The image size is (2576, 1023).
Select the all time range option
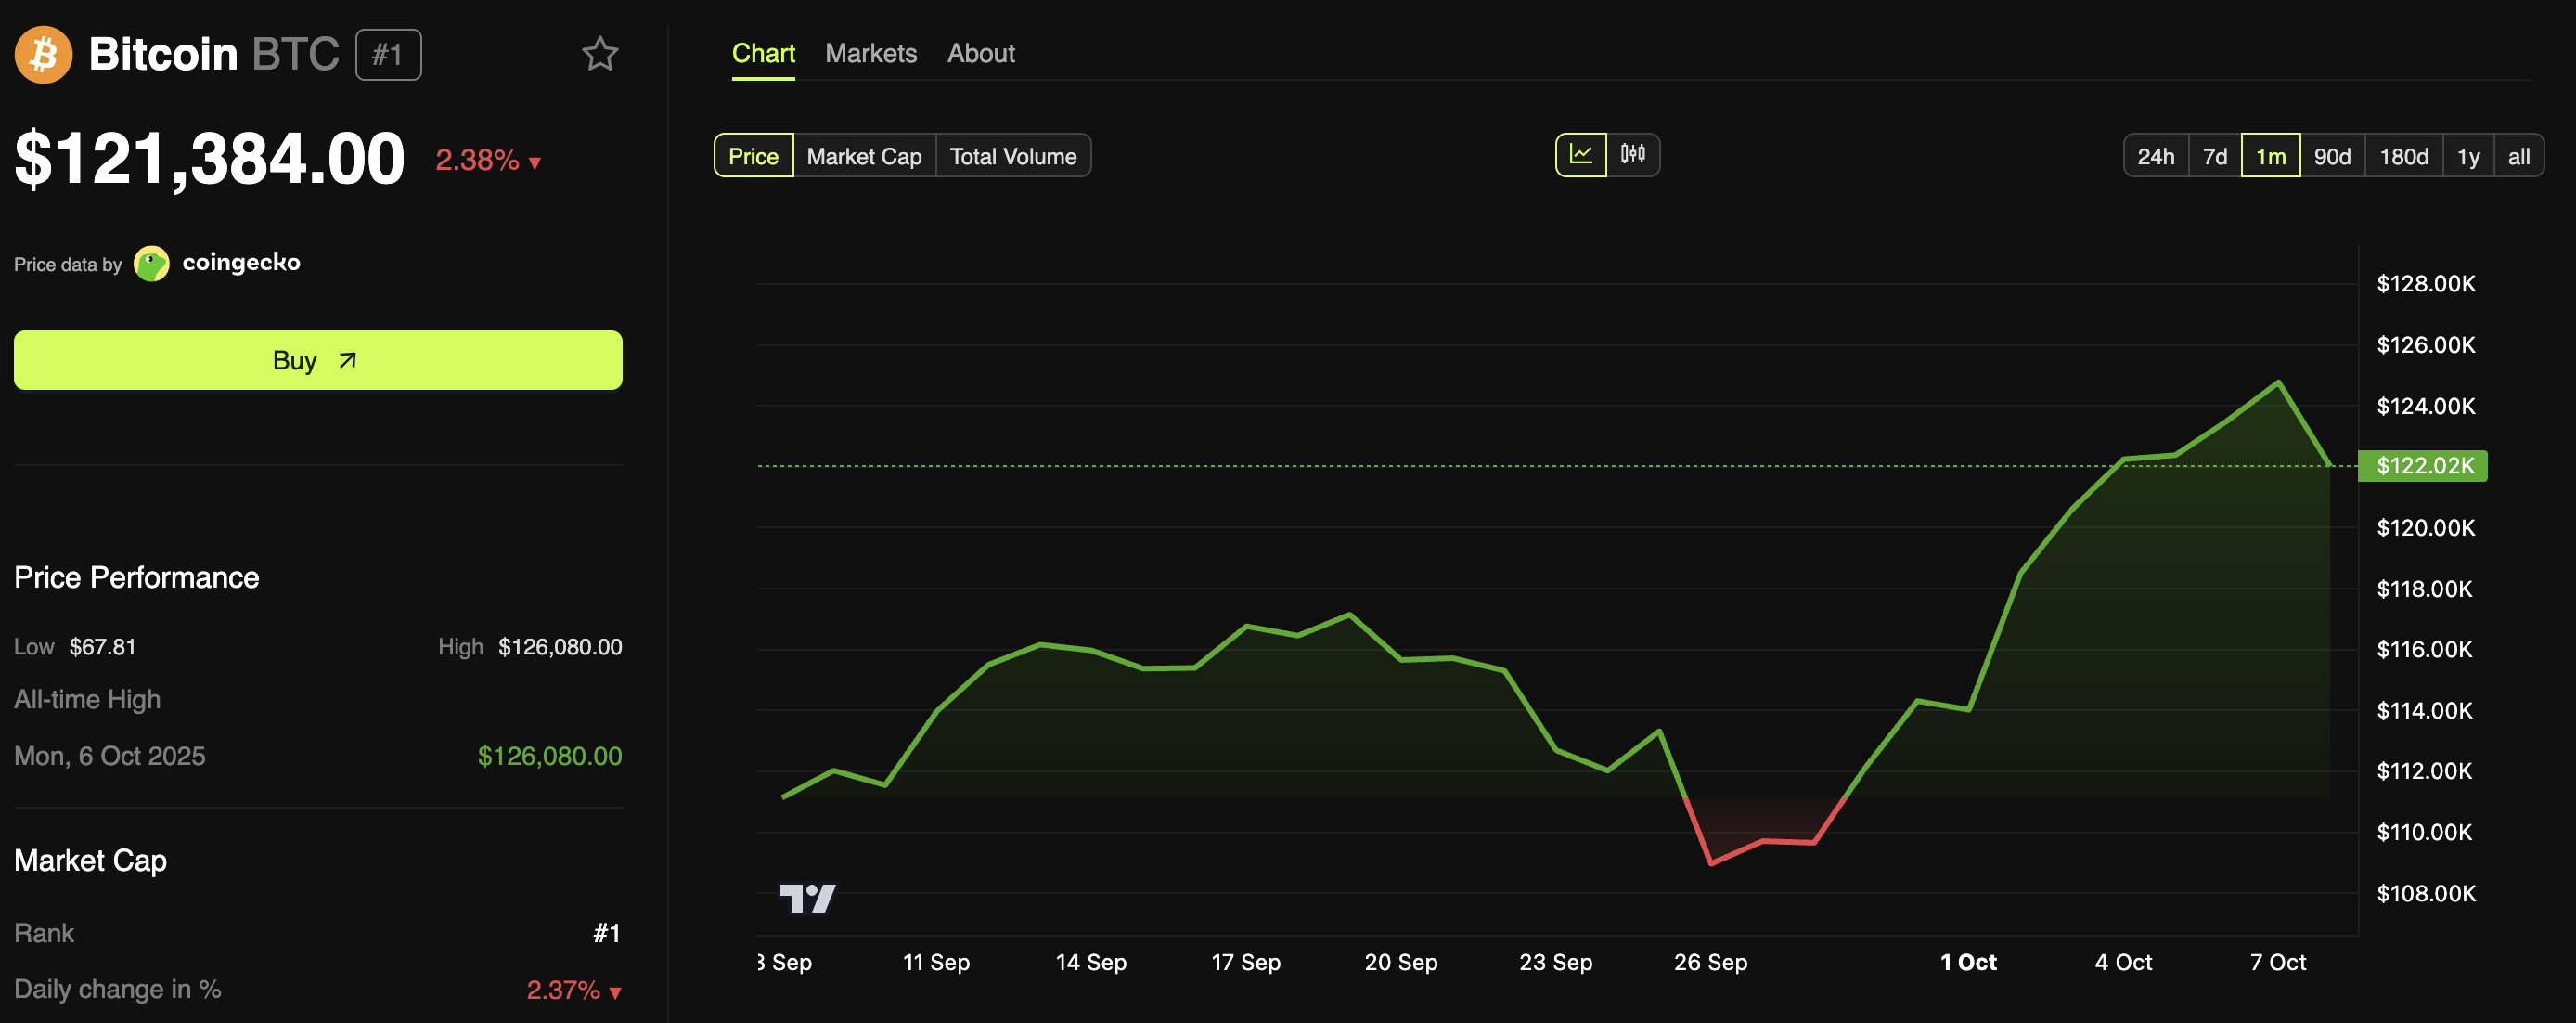point(2521,155)
